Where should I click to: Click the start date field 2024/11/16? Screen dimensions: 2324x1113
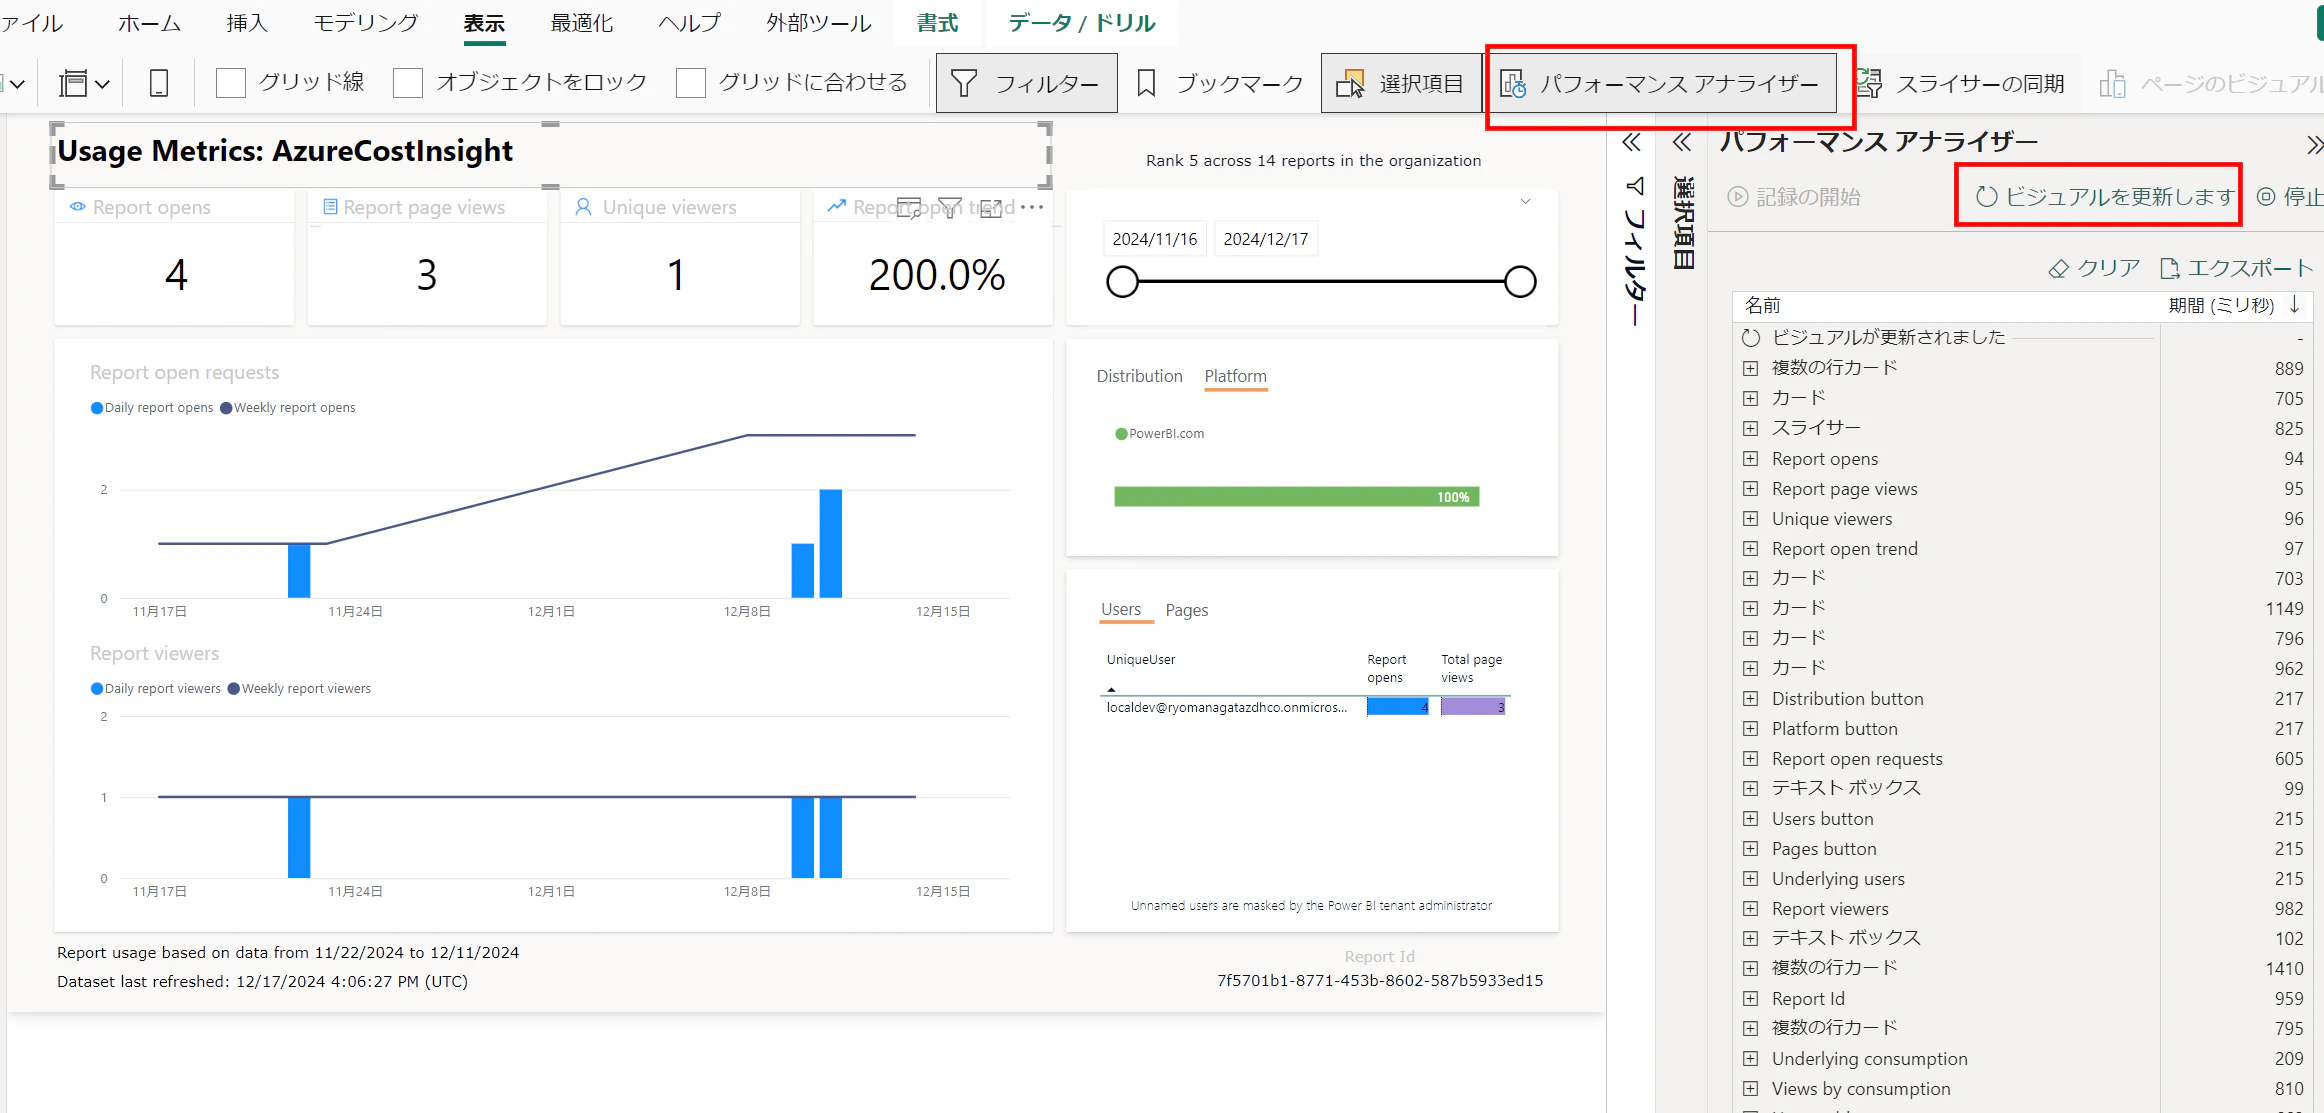click(1154, 239)
